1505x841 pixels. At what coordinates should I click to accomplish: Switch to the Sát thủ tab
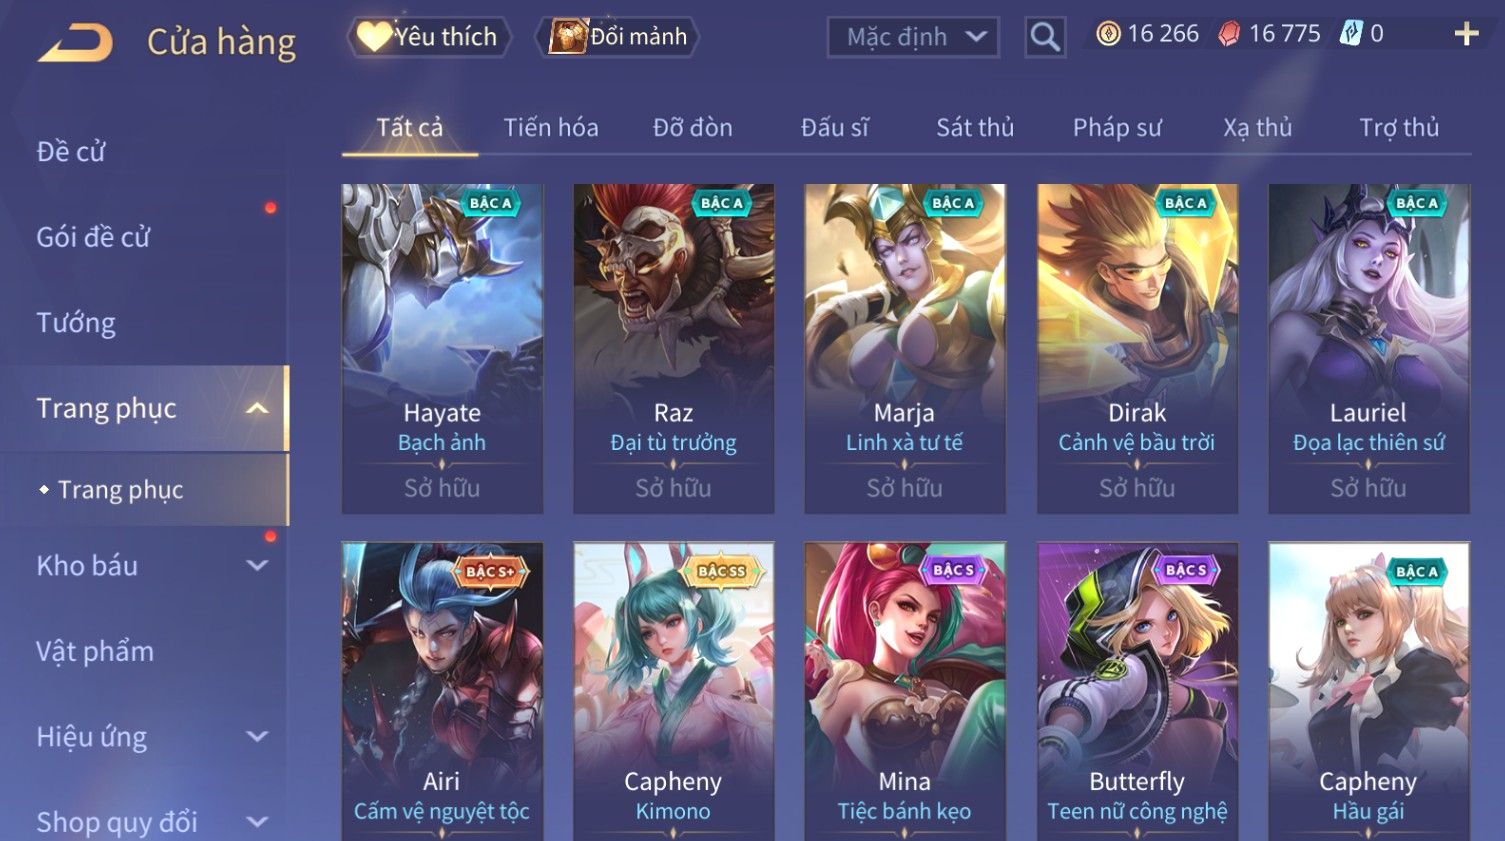tap(975, 127)
